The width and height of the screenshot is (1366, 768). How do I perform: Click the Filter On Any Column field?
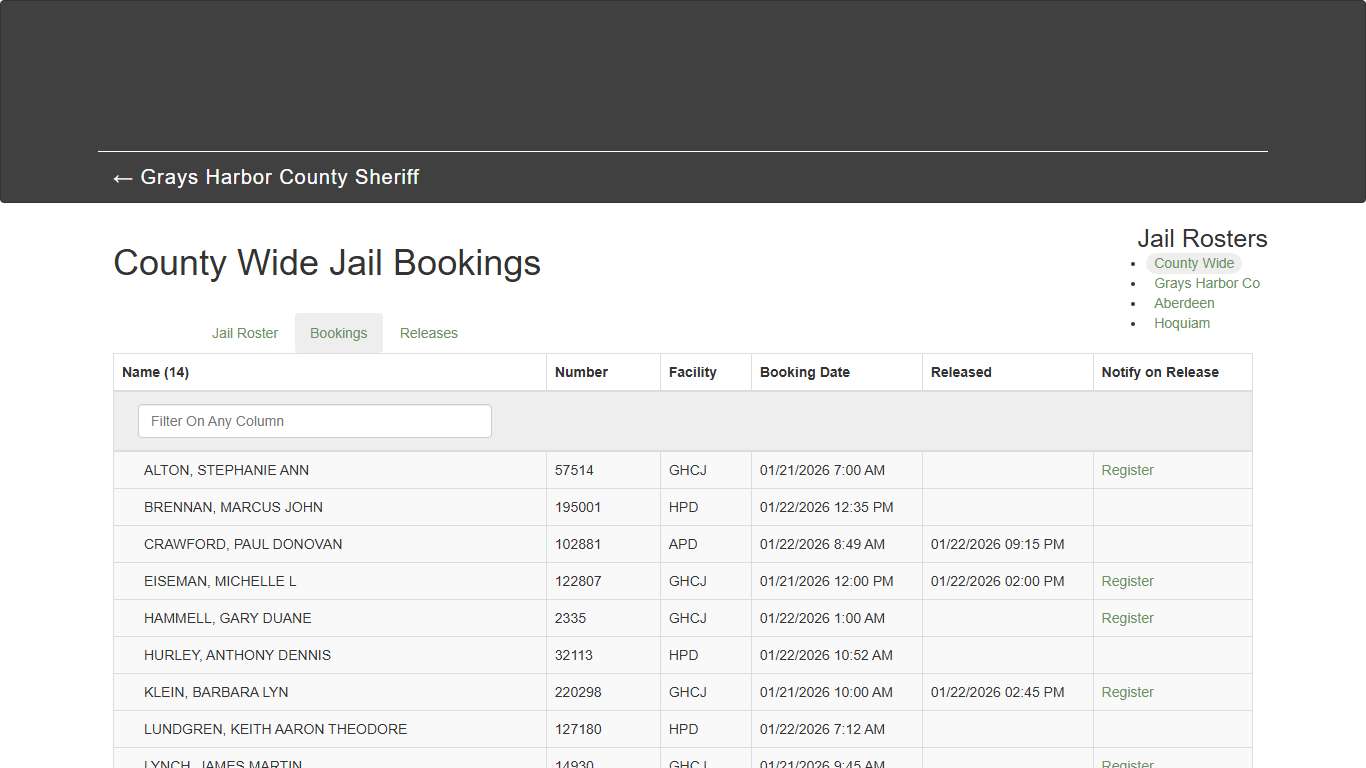tap(314, 421)
